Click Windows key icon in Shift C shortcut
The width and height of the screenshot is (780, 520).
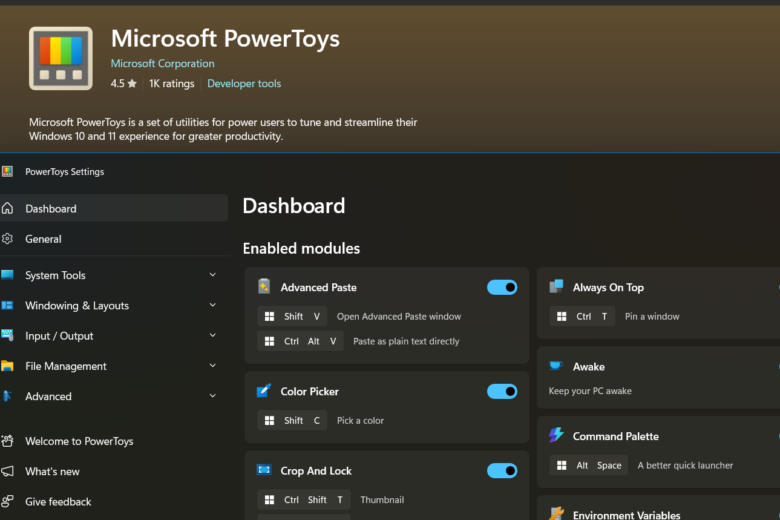[x=270, y=420]
